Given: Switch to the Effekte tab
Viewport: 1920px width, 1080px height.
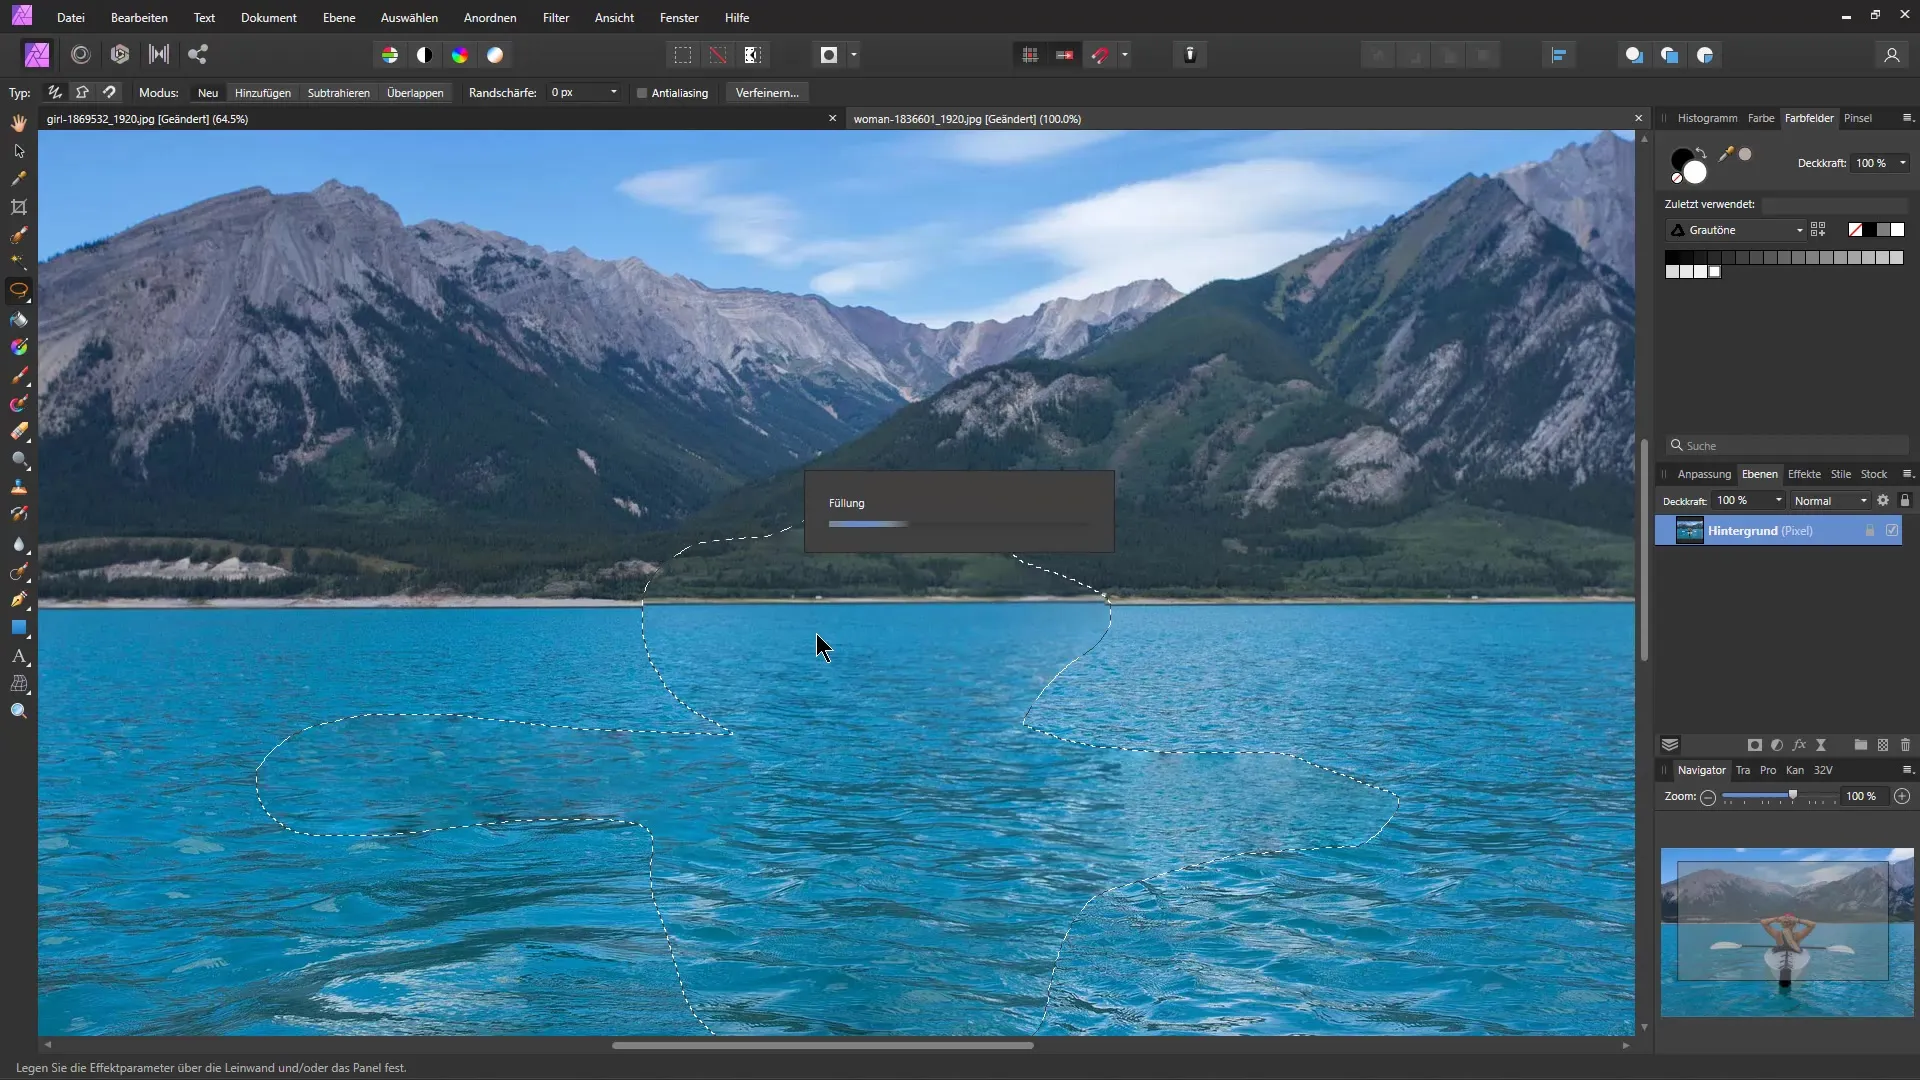Looking at the screenshot, I should (1804, 474).
